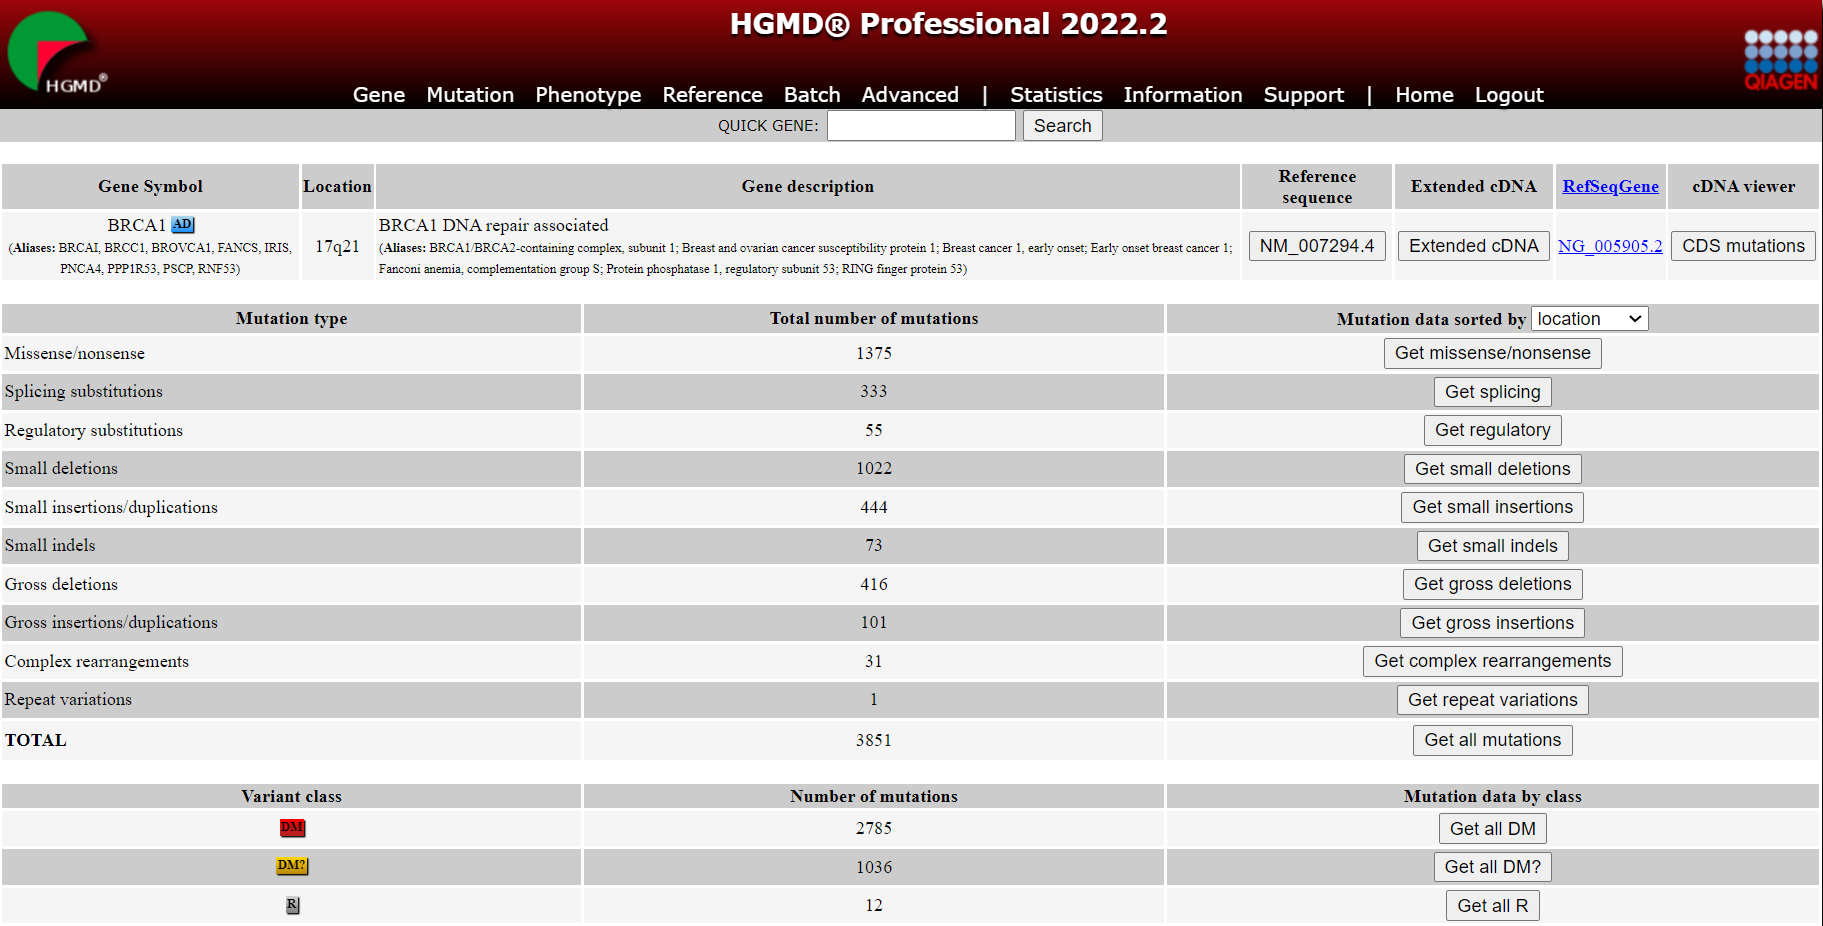Click the Extended cDNA button
This screenshot has height=926, width=1823.
coord(1474,246)
